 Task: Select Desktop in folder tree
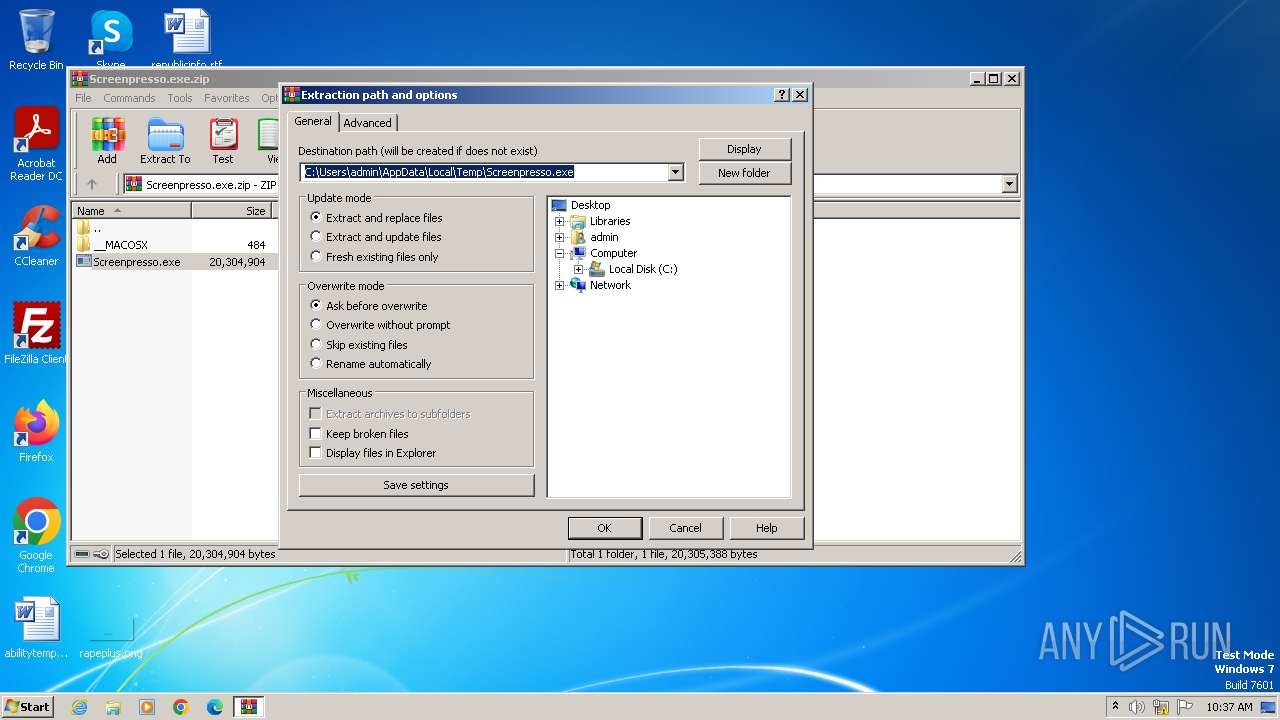pos(590,205)
